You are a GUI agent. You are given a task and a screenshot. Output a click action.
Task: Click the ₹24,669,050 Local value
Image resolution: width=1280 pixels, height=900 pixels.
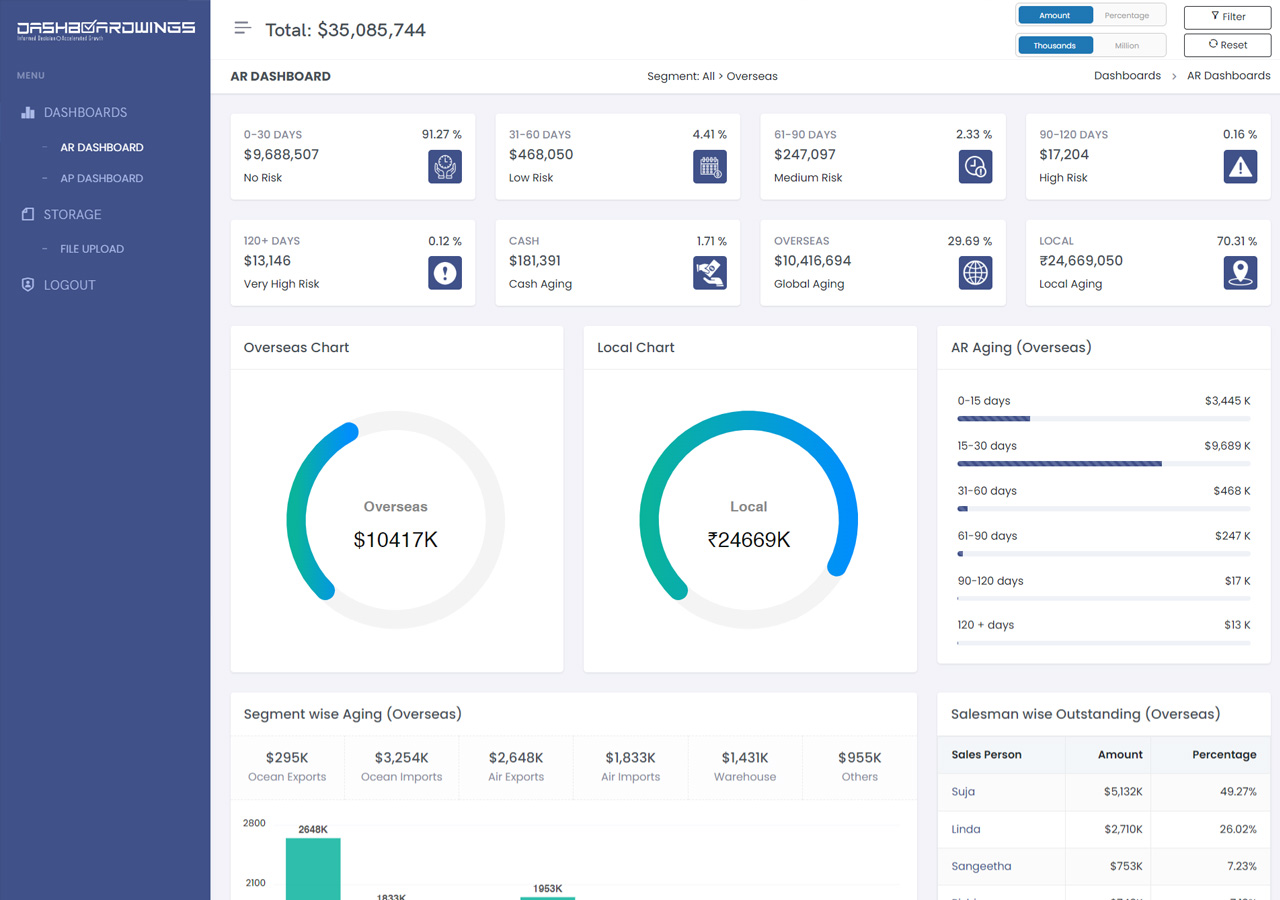(x=1081, y=260)
